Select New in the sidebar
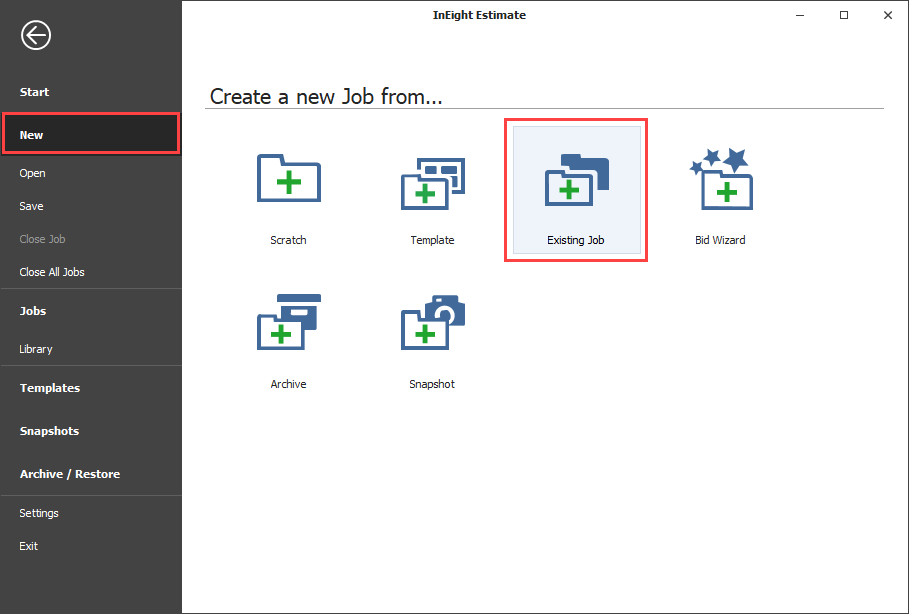The image size is (909, 614). click(91, 135)
